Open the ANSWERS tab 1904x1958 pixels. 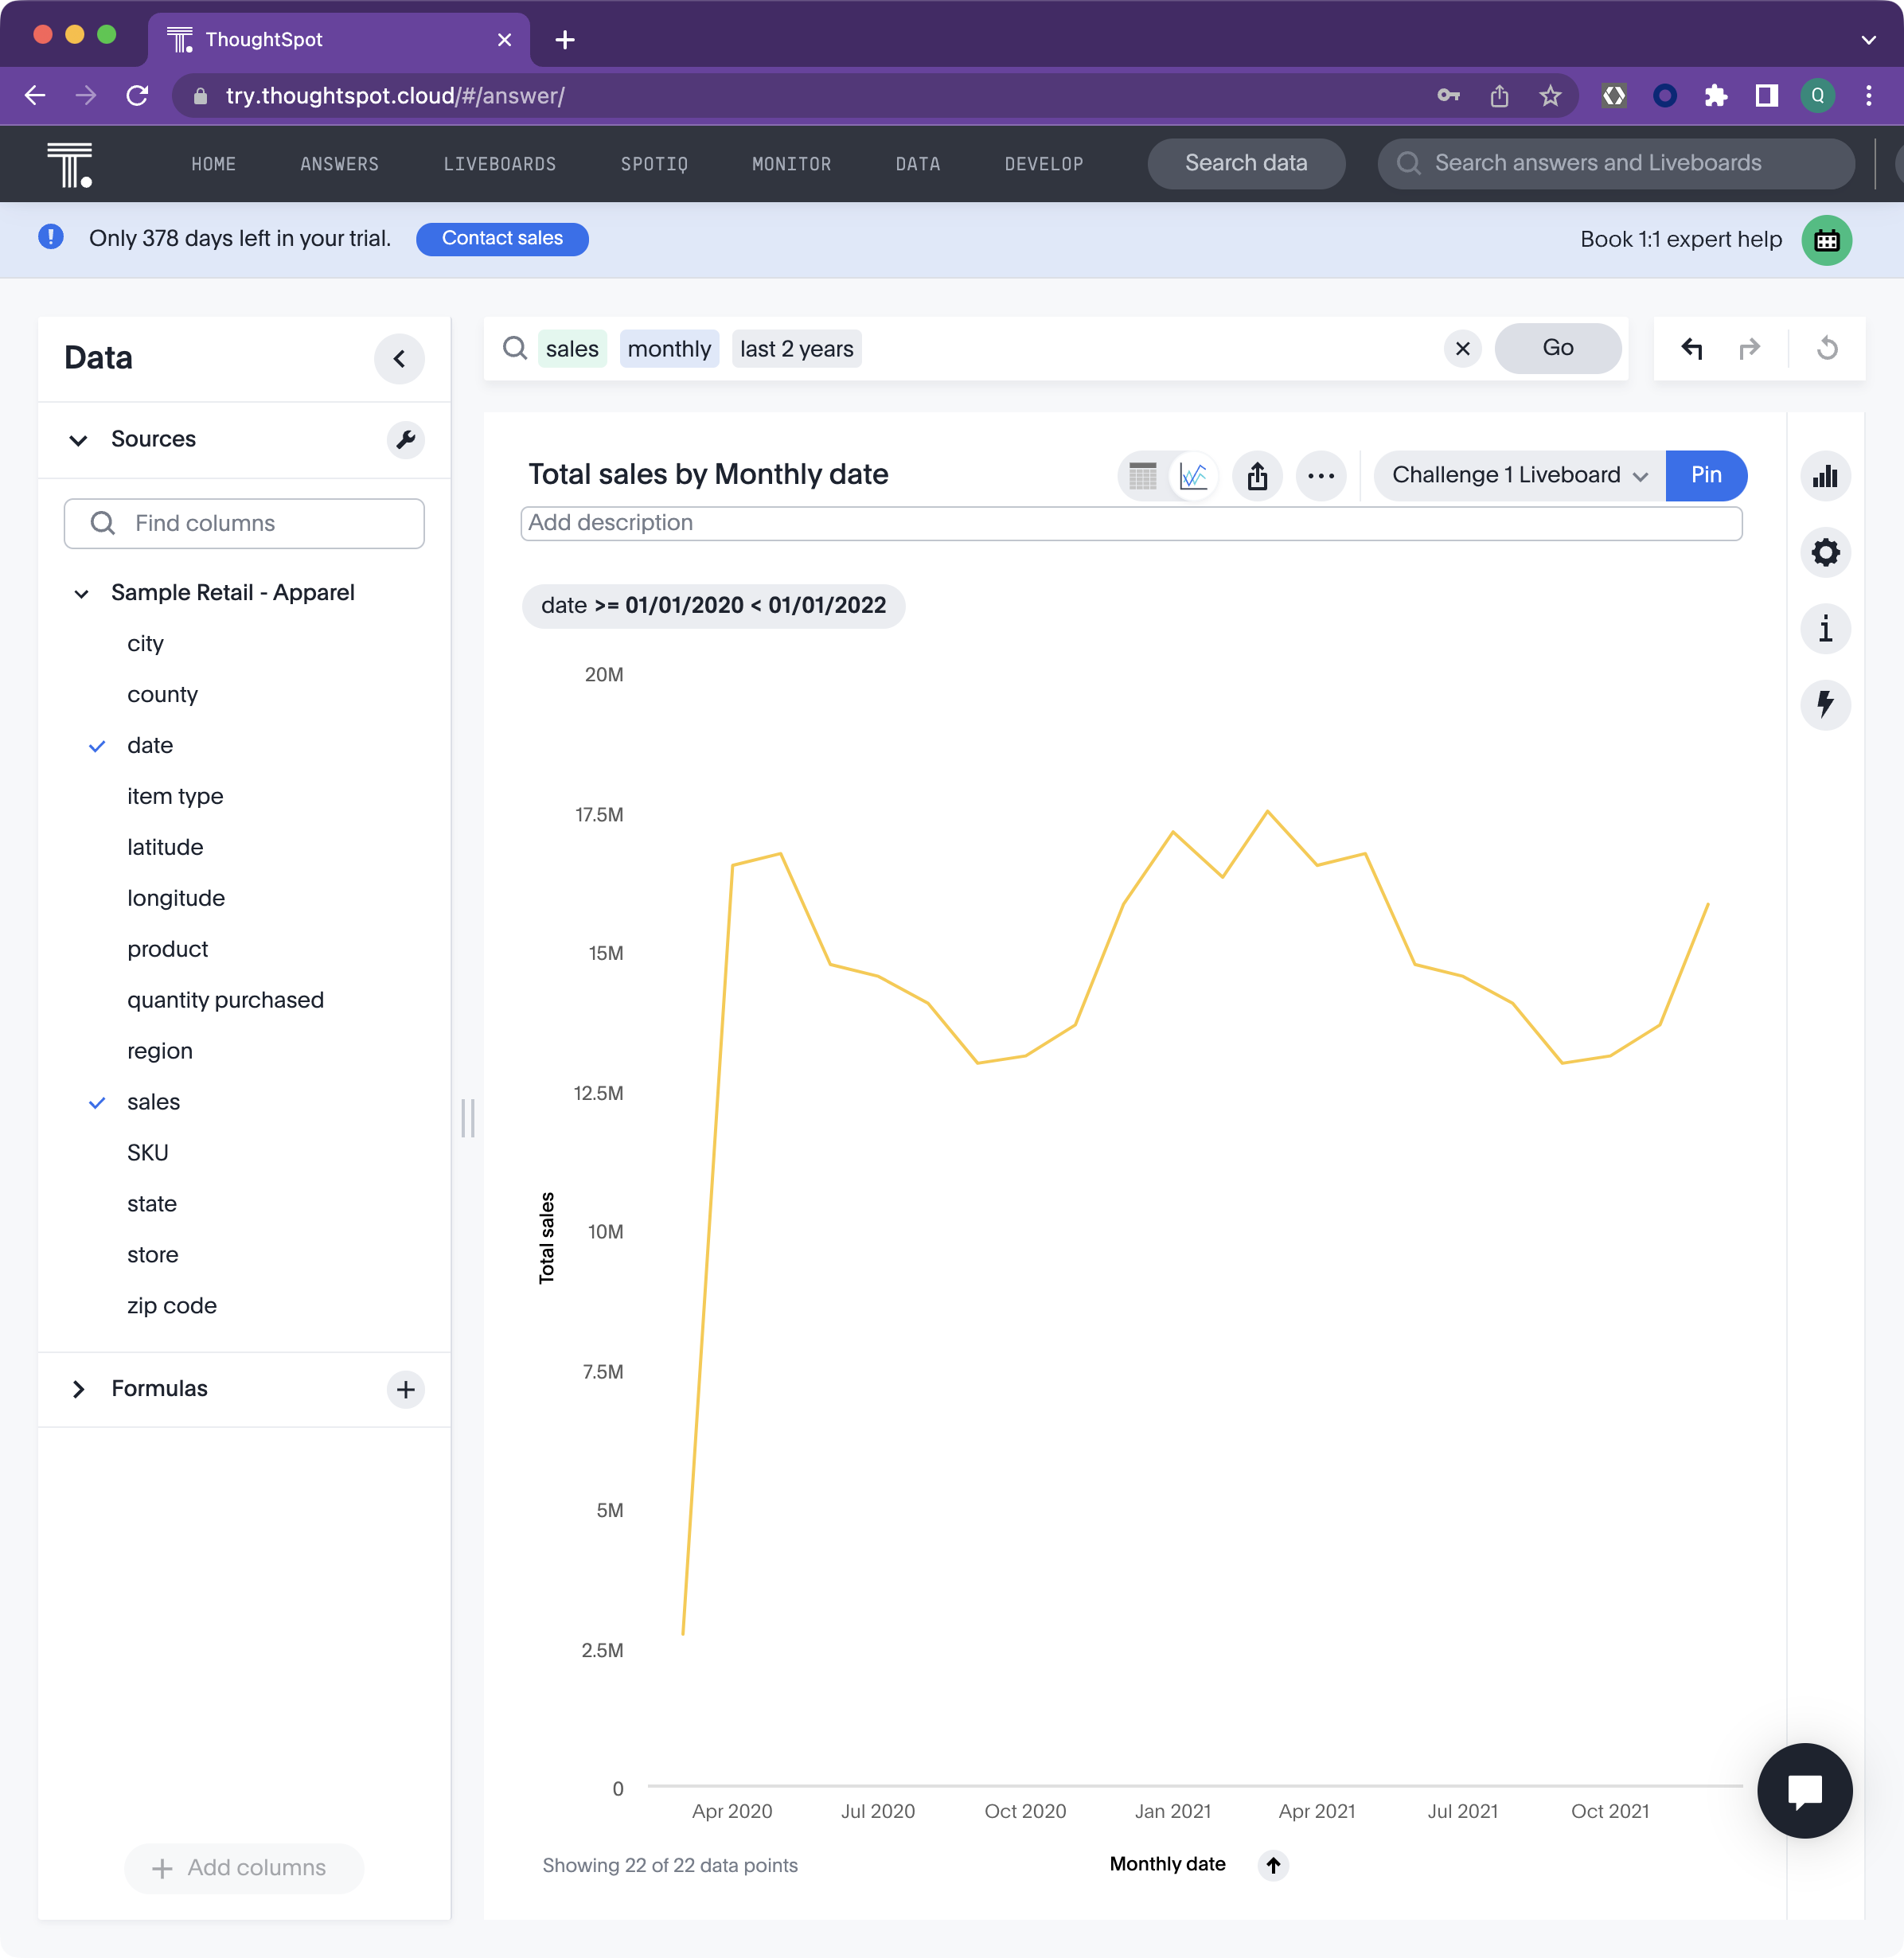tap(339, 164)
